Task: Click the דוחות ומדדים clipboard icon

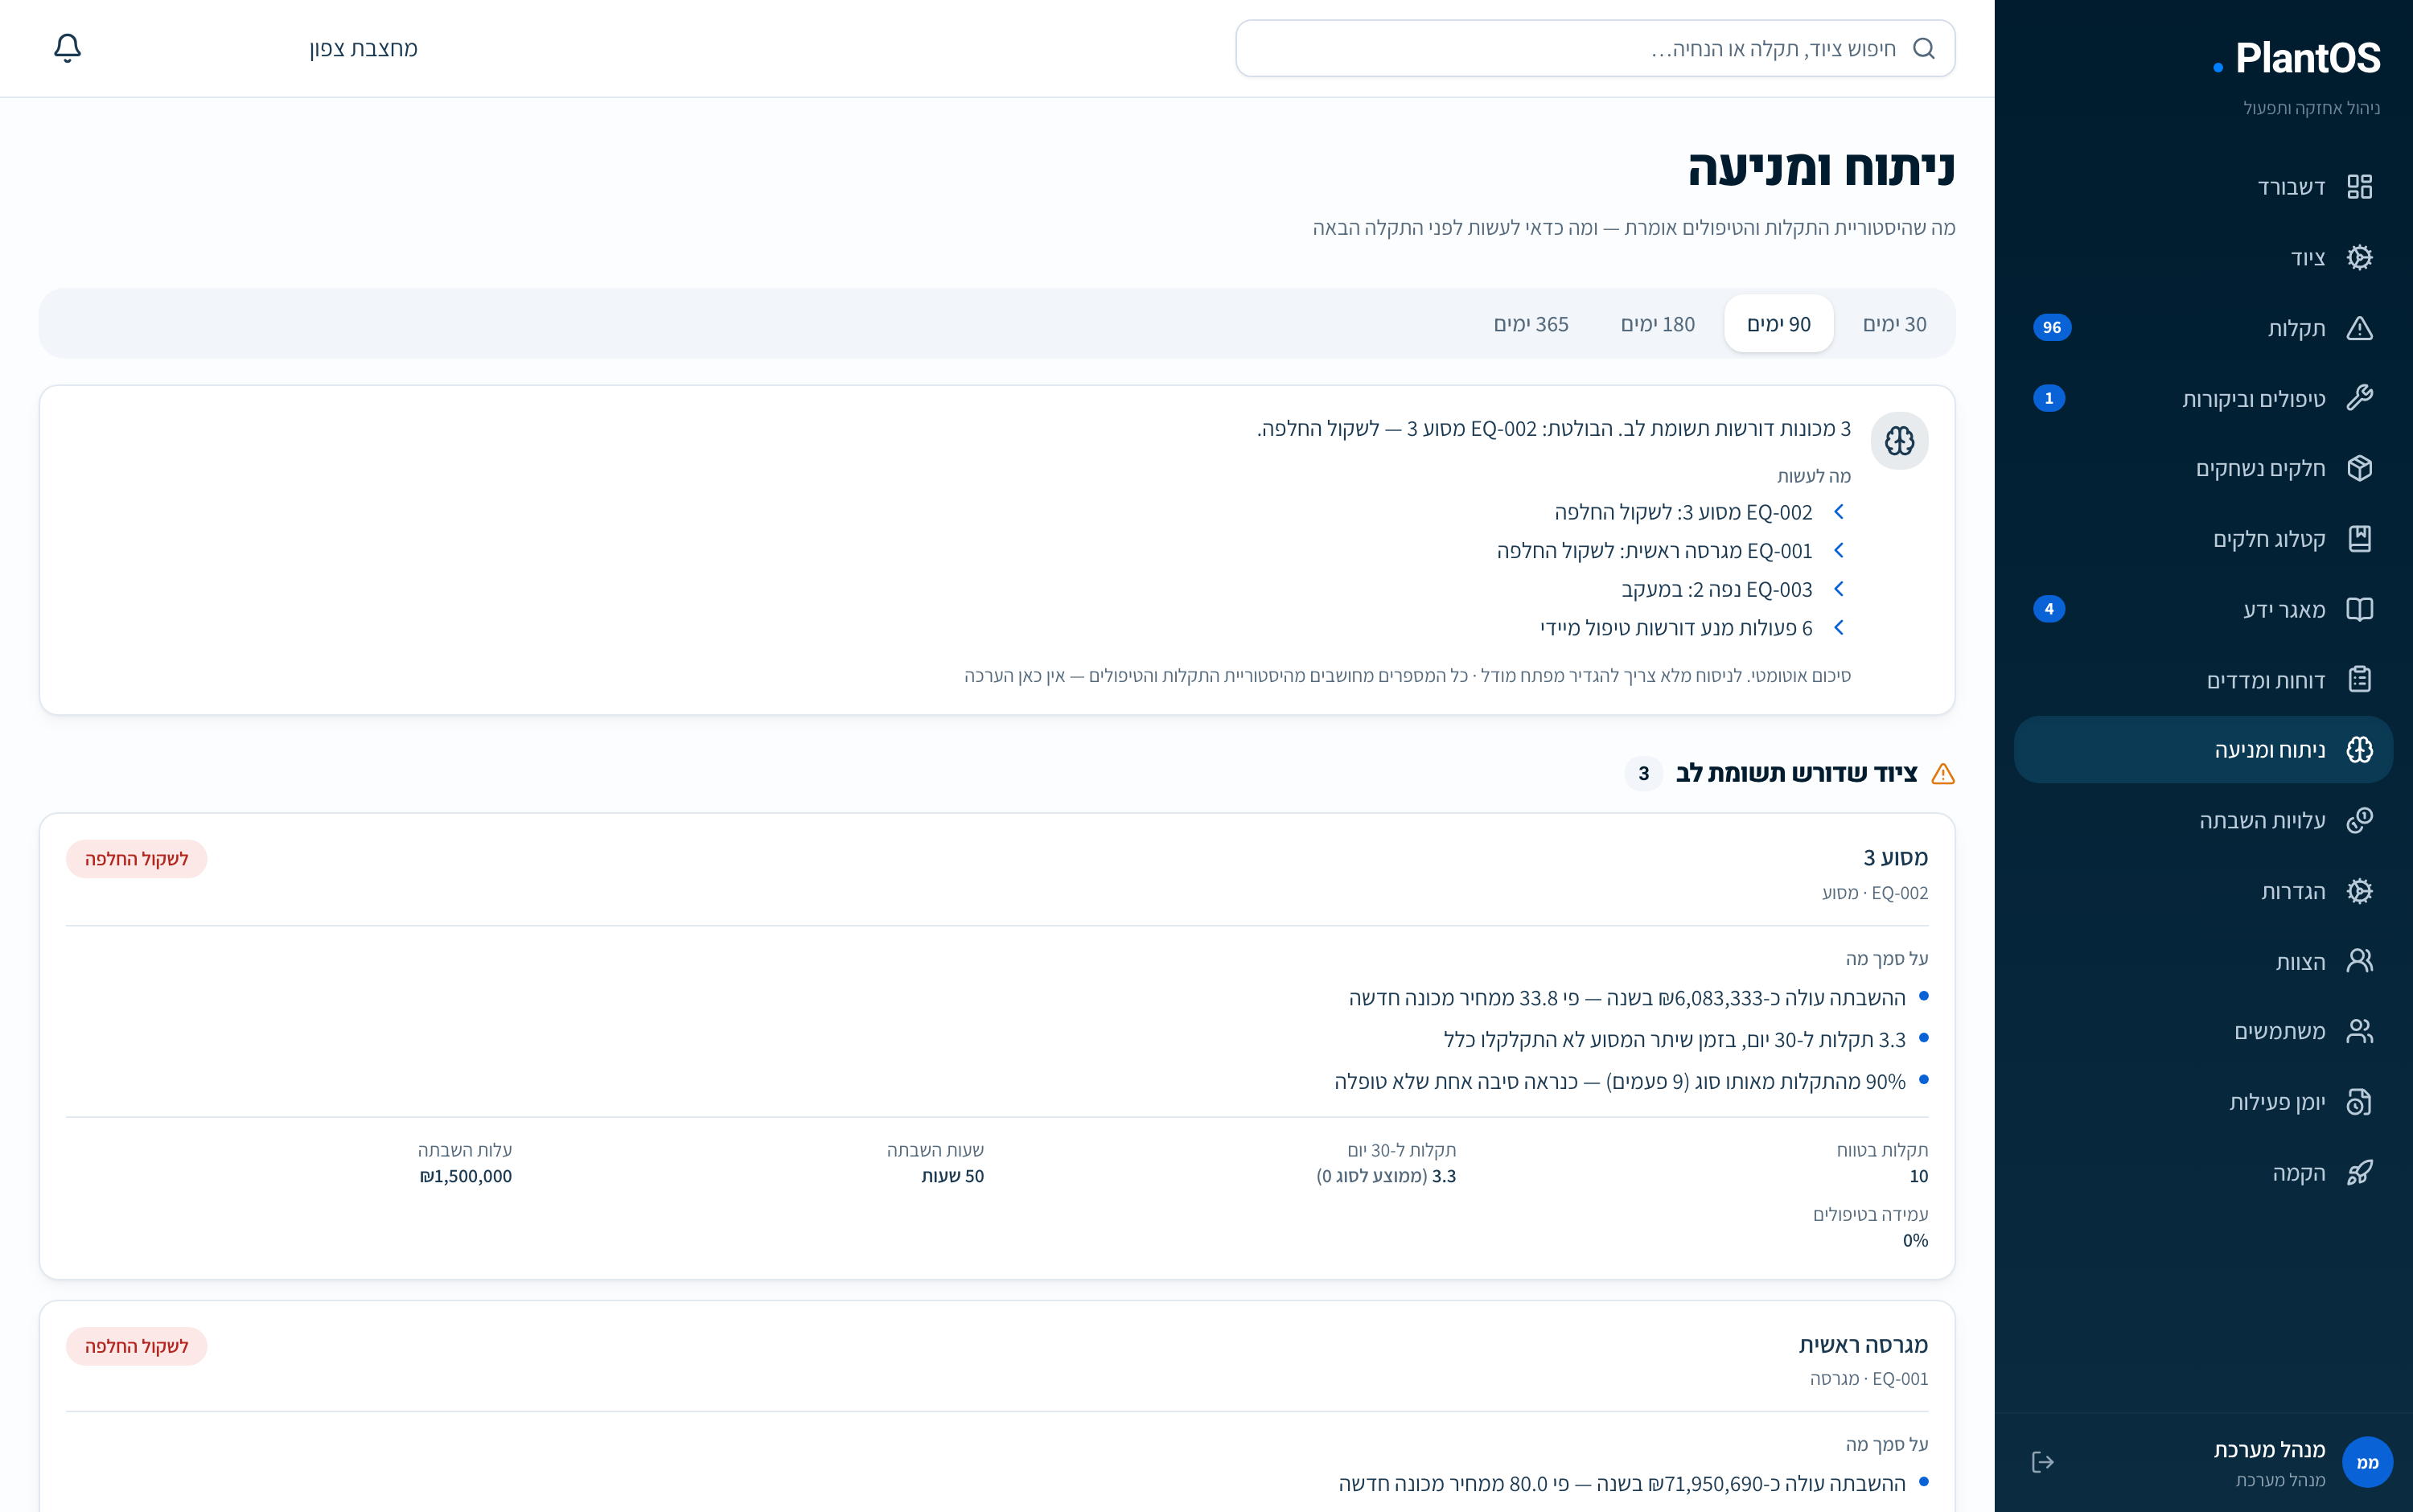Action: [x=2360, y=680]
